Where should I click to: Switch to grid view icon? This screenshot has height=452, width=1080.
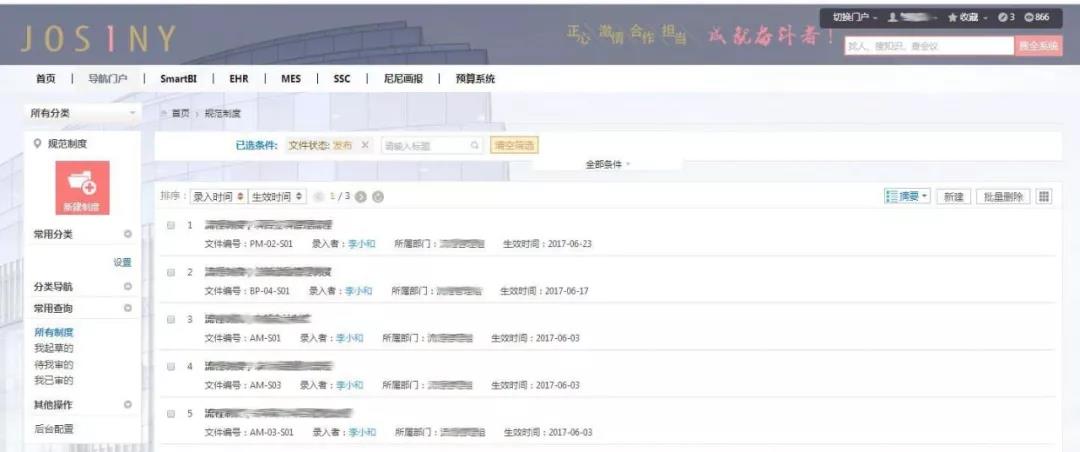click(x=1044, y=196)
